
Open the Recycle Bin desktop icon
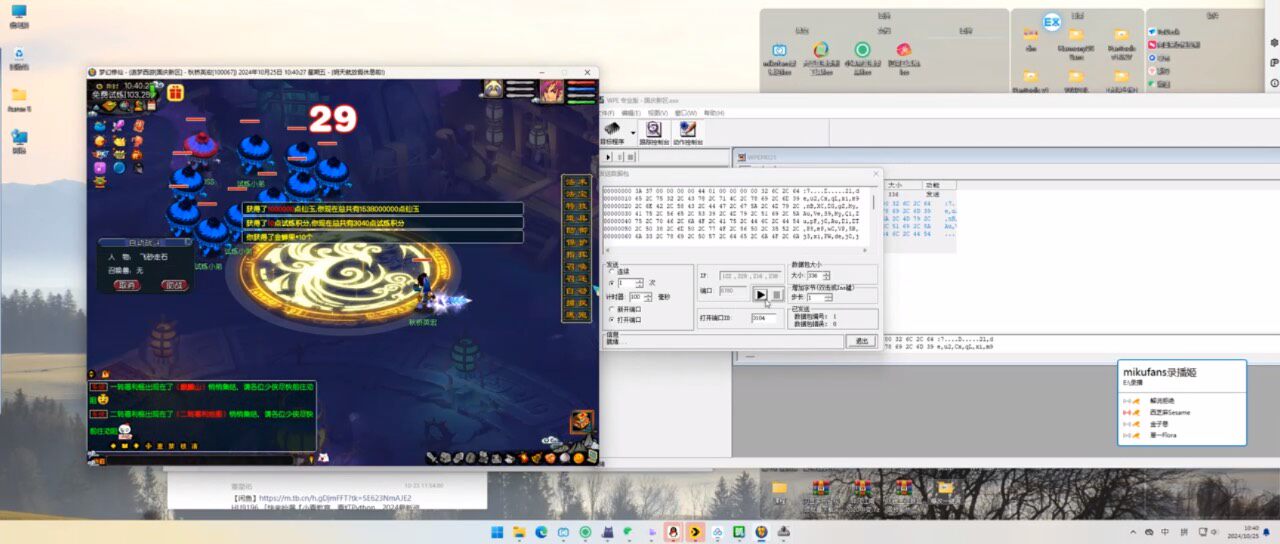point(19,57)
